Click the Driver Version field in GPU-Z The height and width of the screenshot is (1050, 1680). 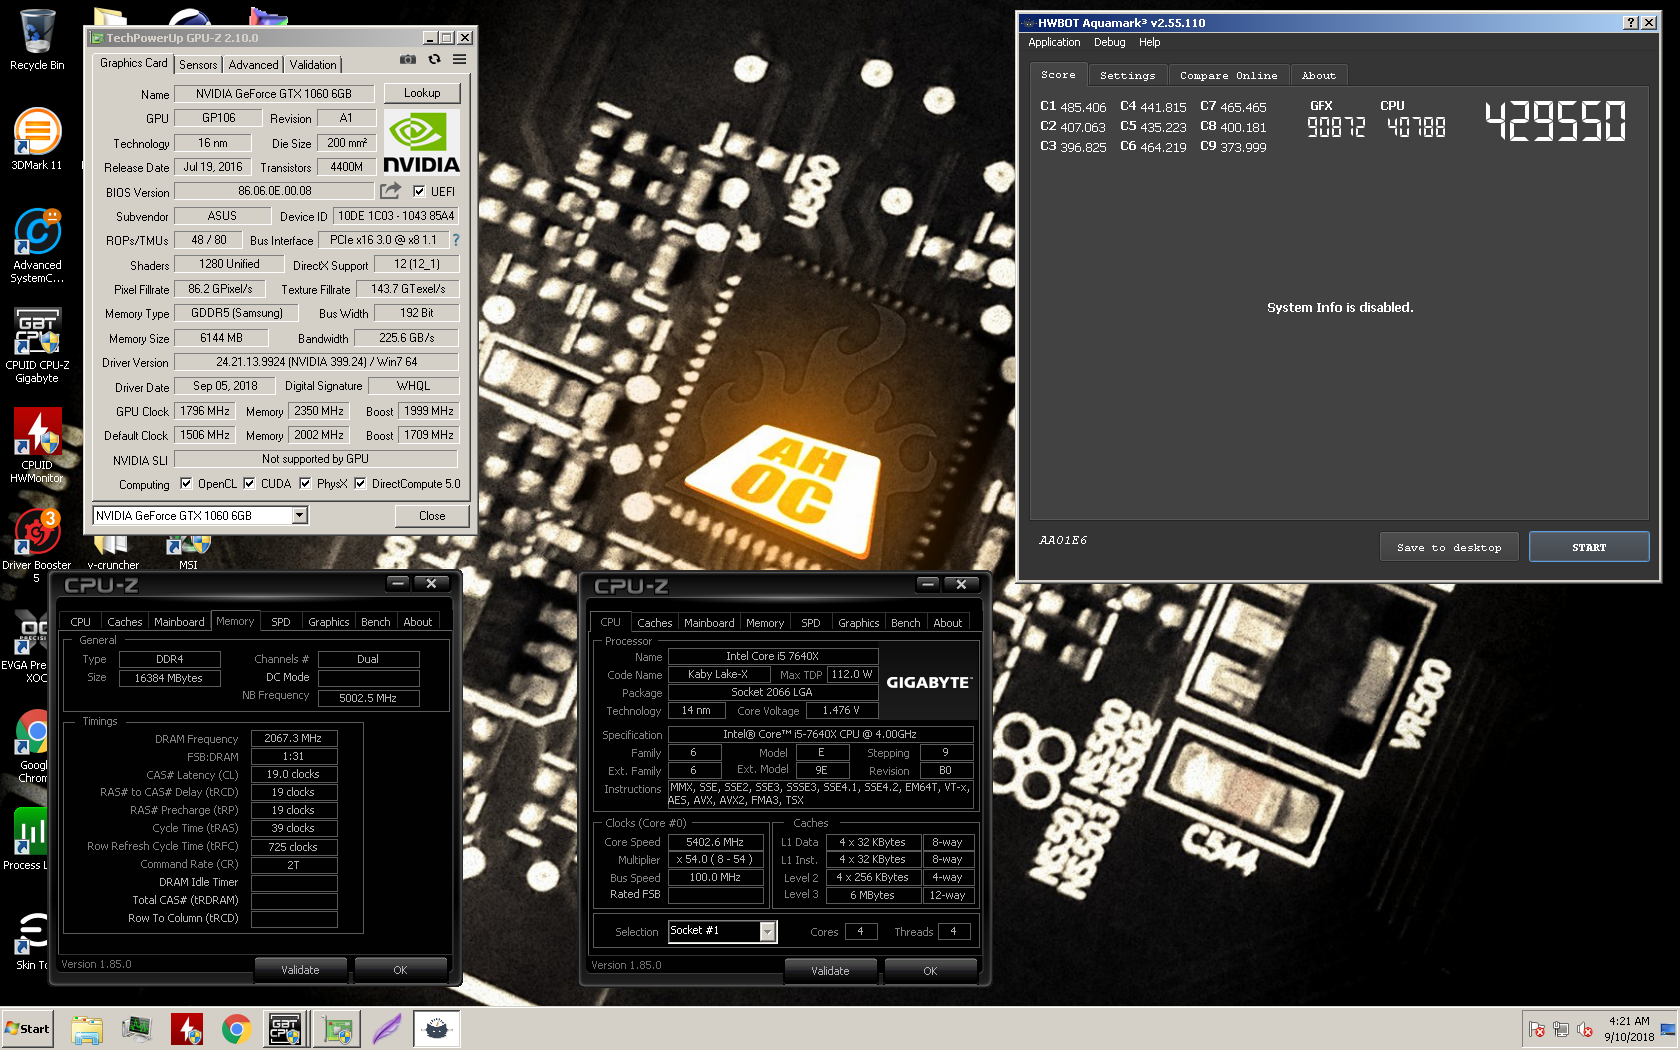click(x=316, y=362)
